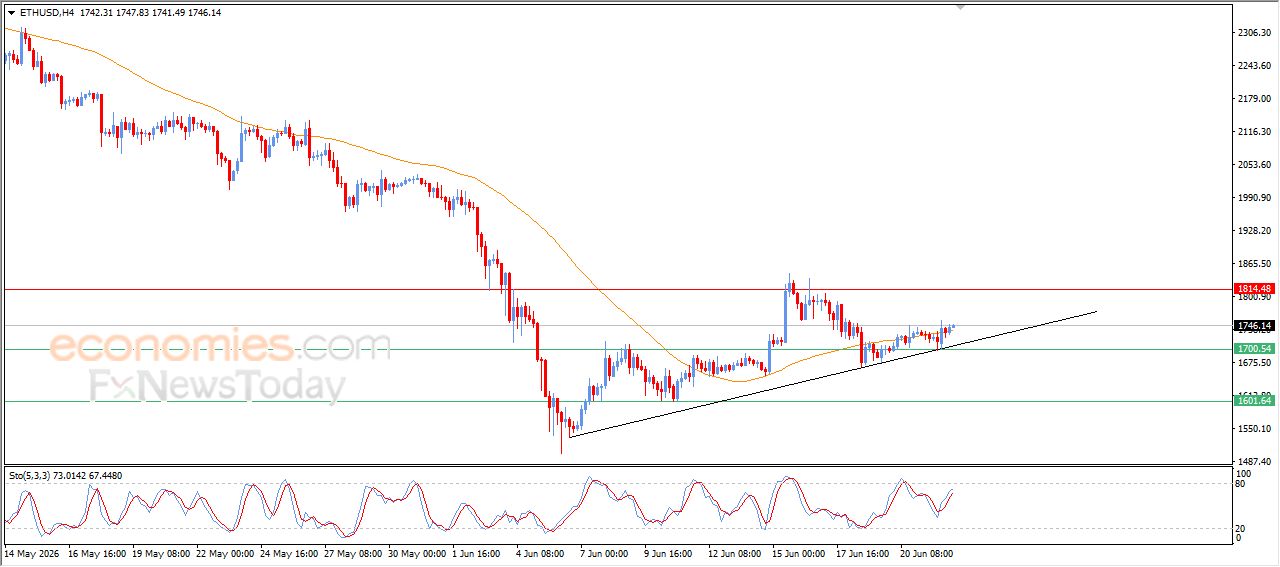
Task: Click the 14 May 2026 date label
Action: pyautogui.click(x=31, y=552)
